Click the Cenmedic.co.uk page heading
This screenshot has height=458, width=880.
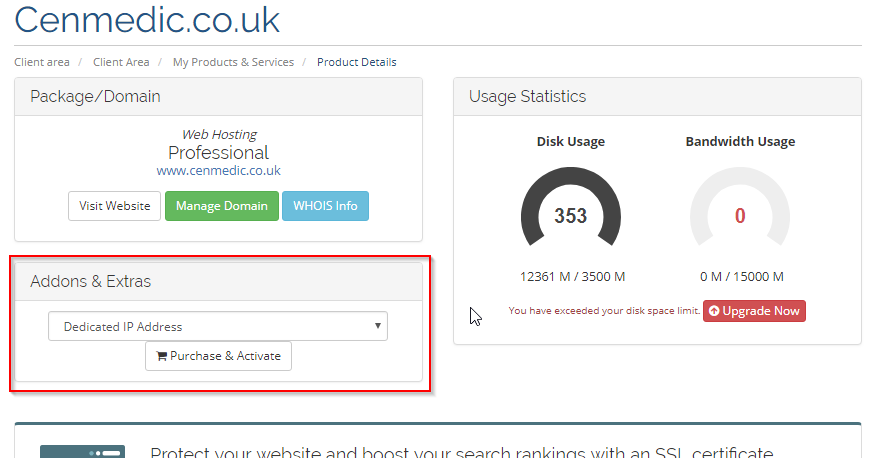(x=147, y=20)
